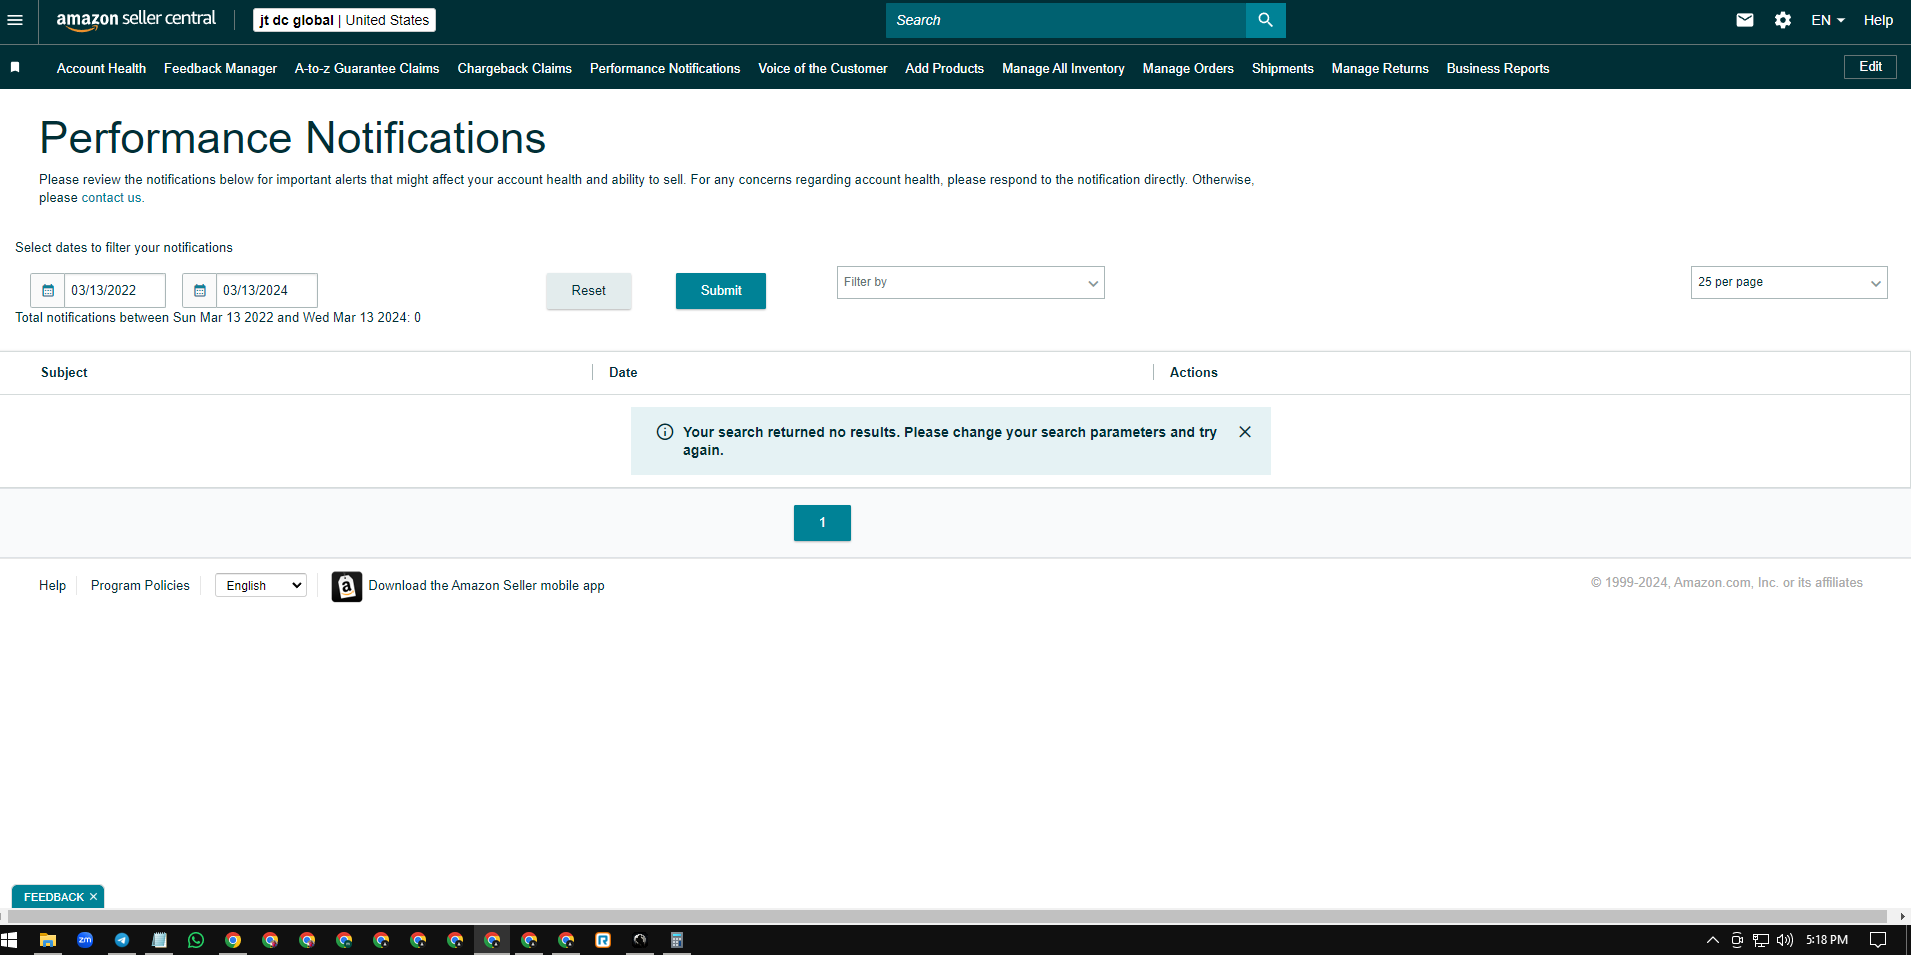The image size is (1911, 955).
Task: Go to Manage Returns
Action: click(x=1379, y=68)
